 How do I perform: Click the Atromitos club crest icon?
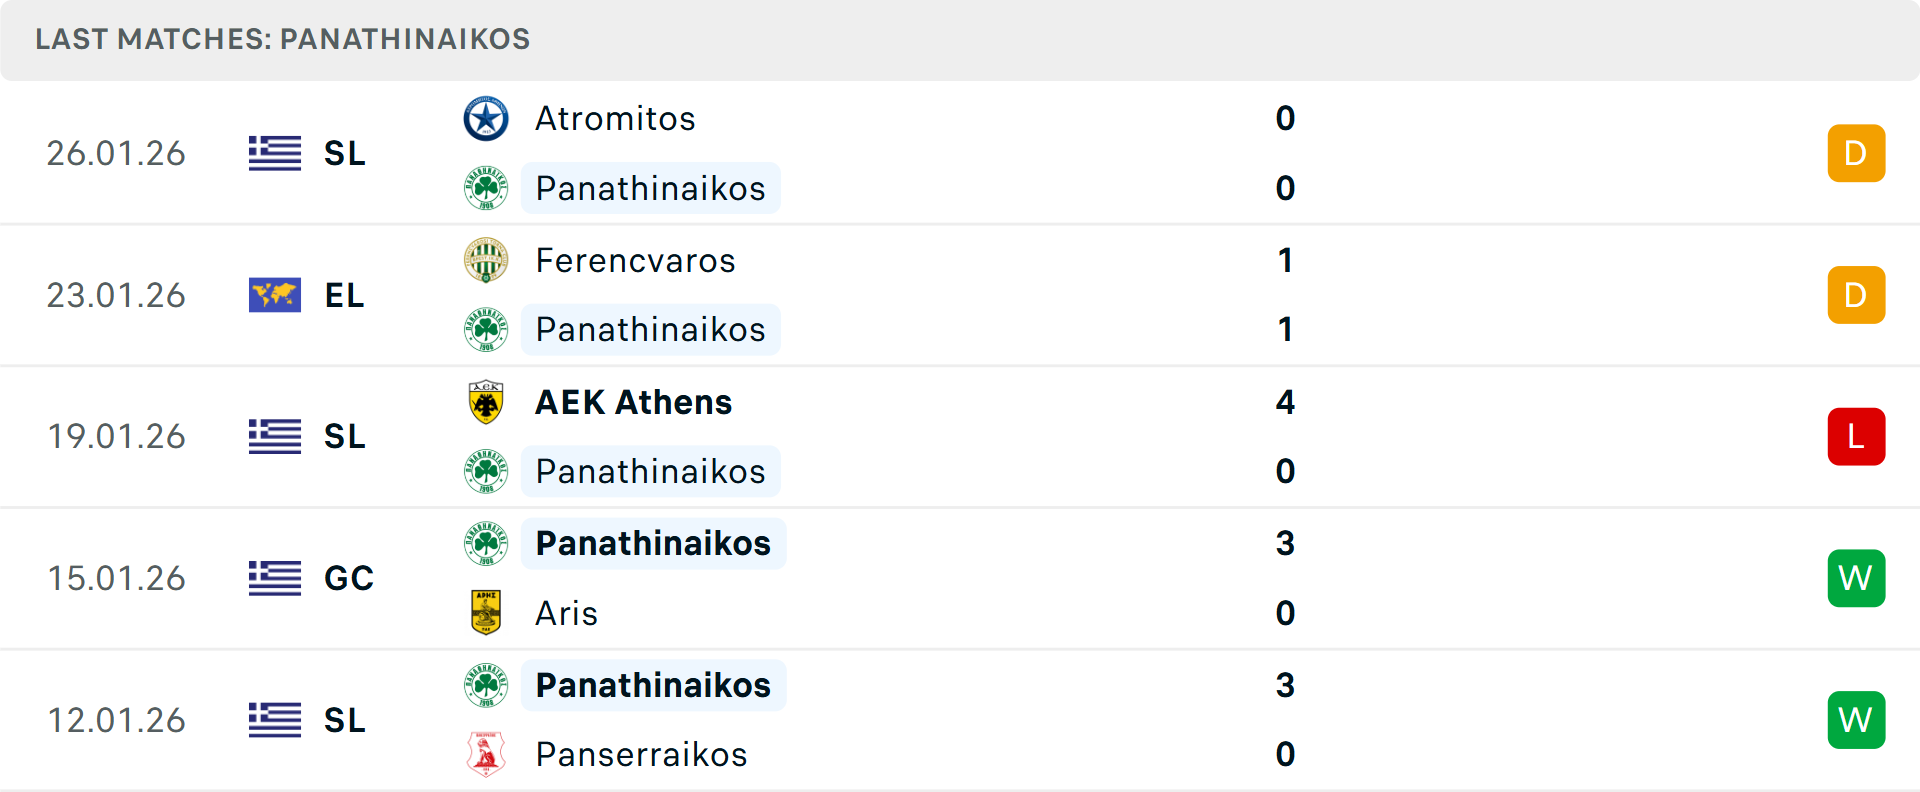coord(486,119)
